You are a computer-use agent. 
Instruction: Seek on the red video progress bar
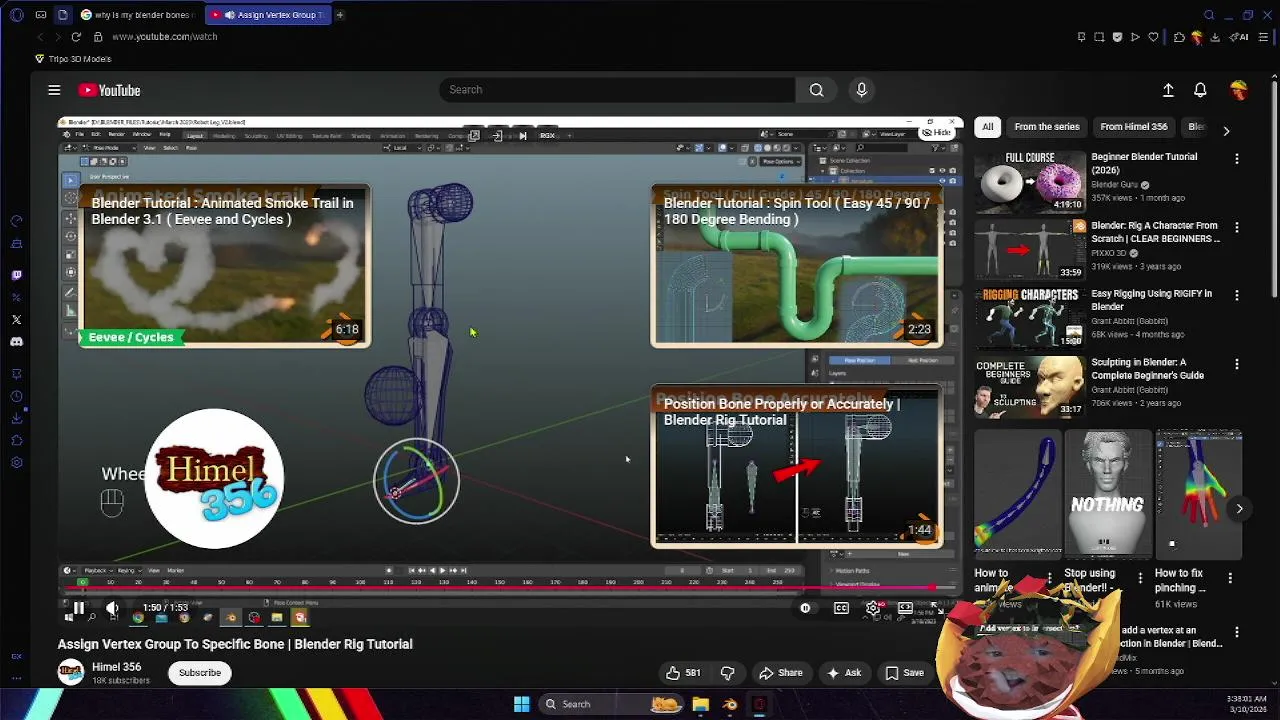(x=508, y=589)
